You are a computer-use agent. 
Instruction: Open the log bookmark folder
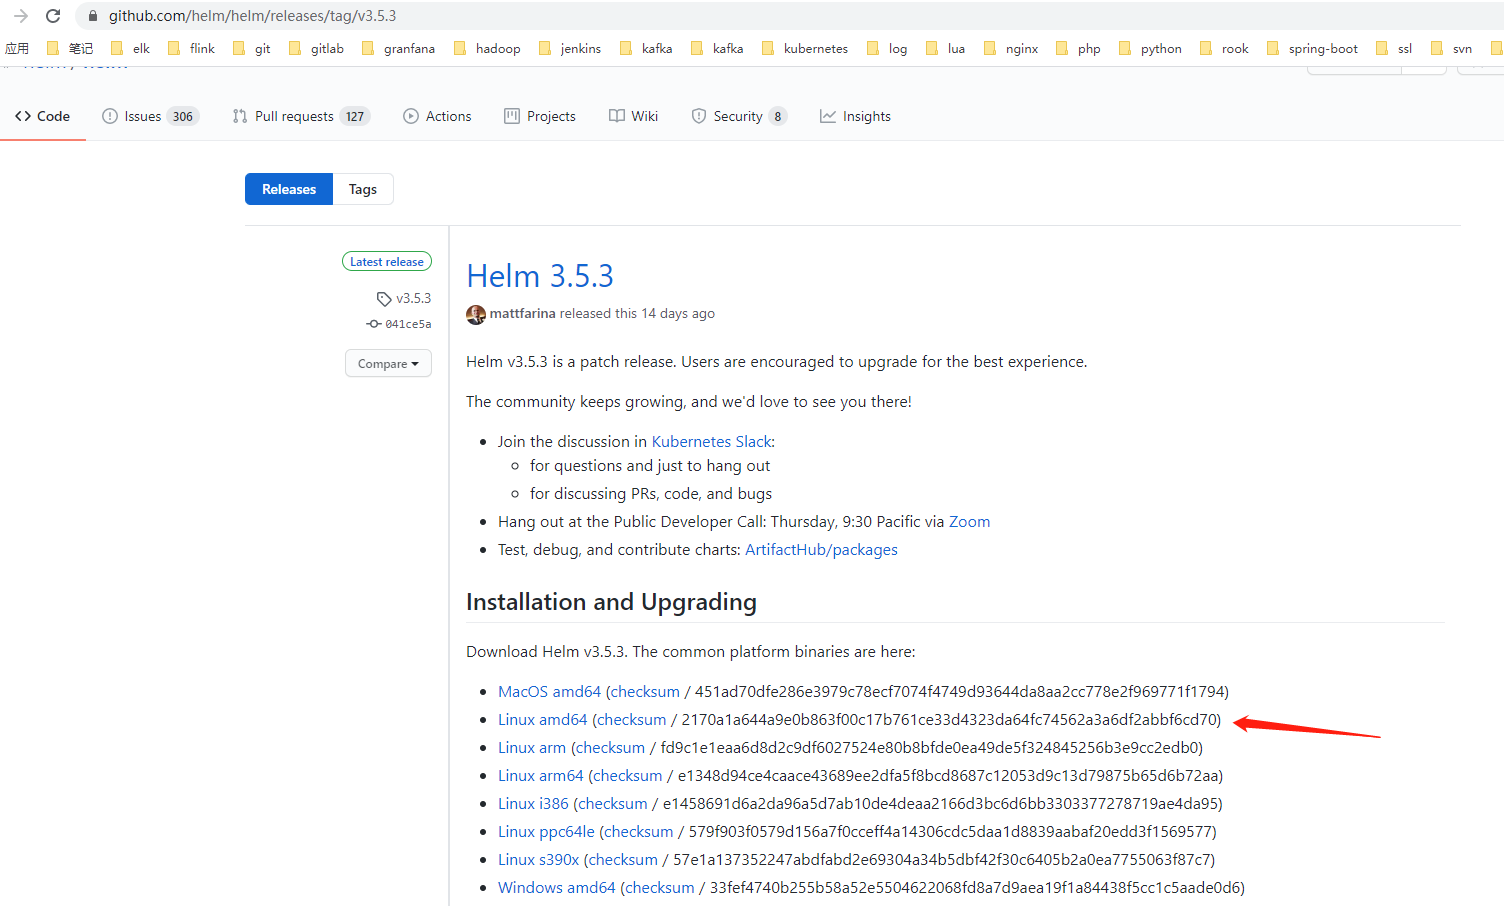coord(887,48)
